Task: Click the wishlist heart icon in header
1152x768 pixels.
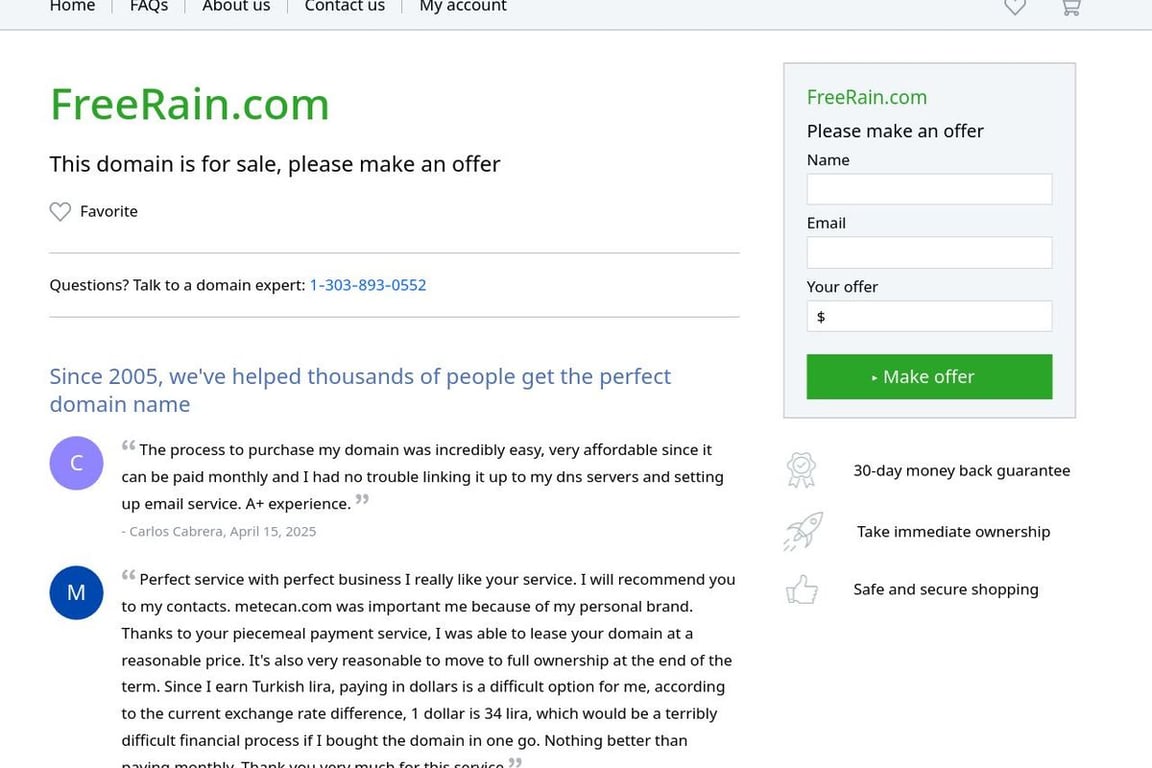Action: (1015, 7)
